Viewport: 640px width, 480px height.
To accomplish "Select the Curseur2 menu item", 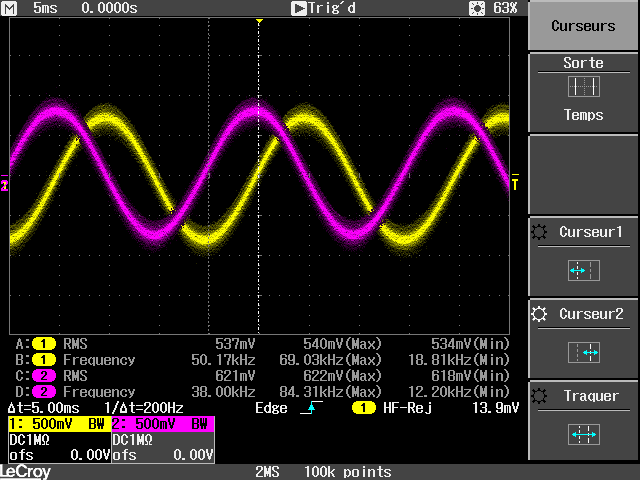I will [x=583, y=337].
